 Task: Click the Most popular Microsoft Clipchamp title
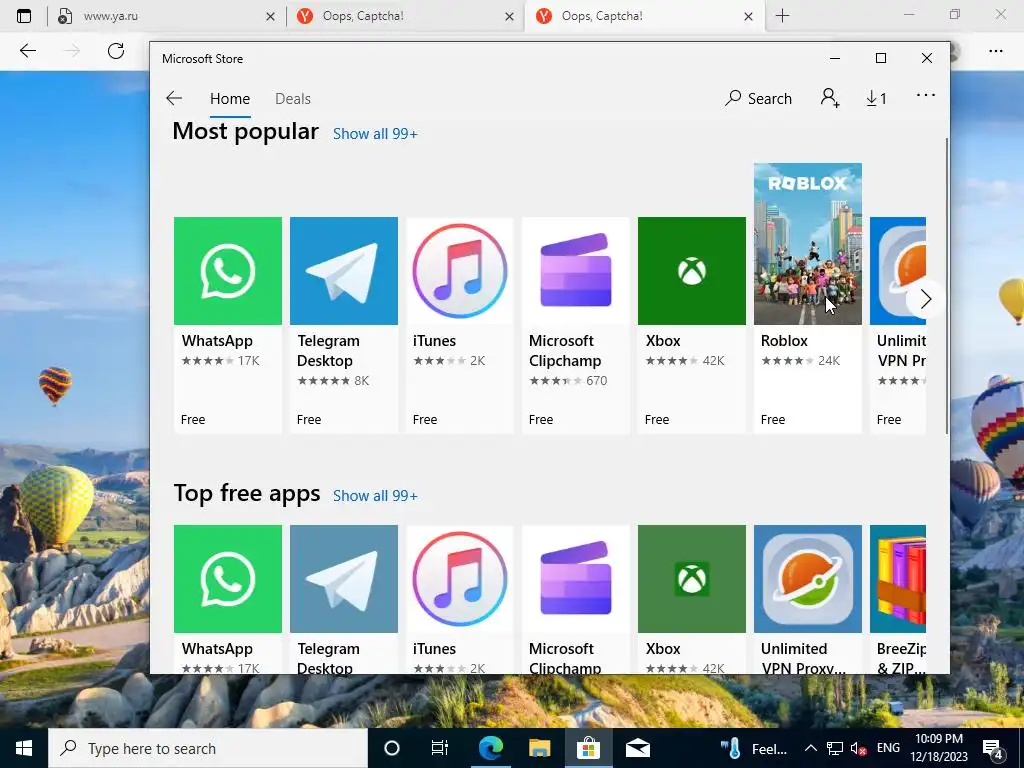[x=565, y=351]
